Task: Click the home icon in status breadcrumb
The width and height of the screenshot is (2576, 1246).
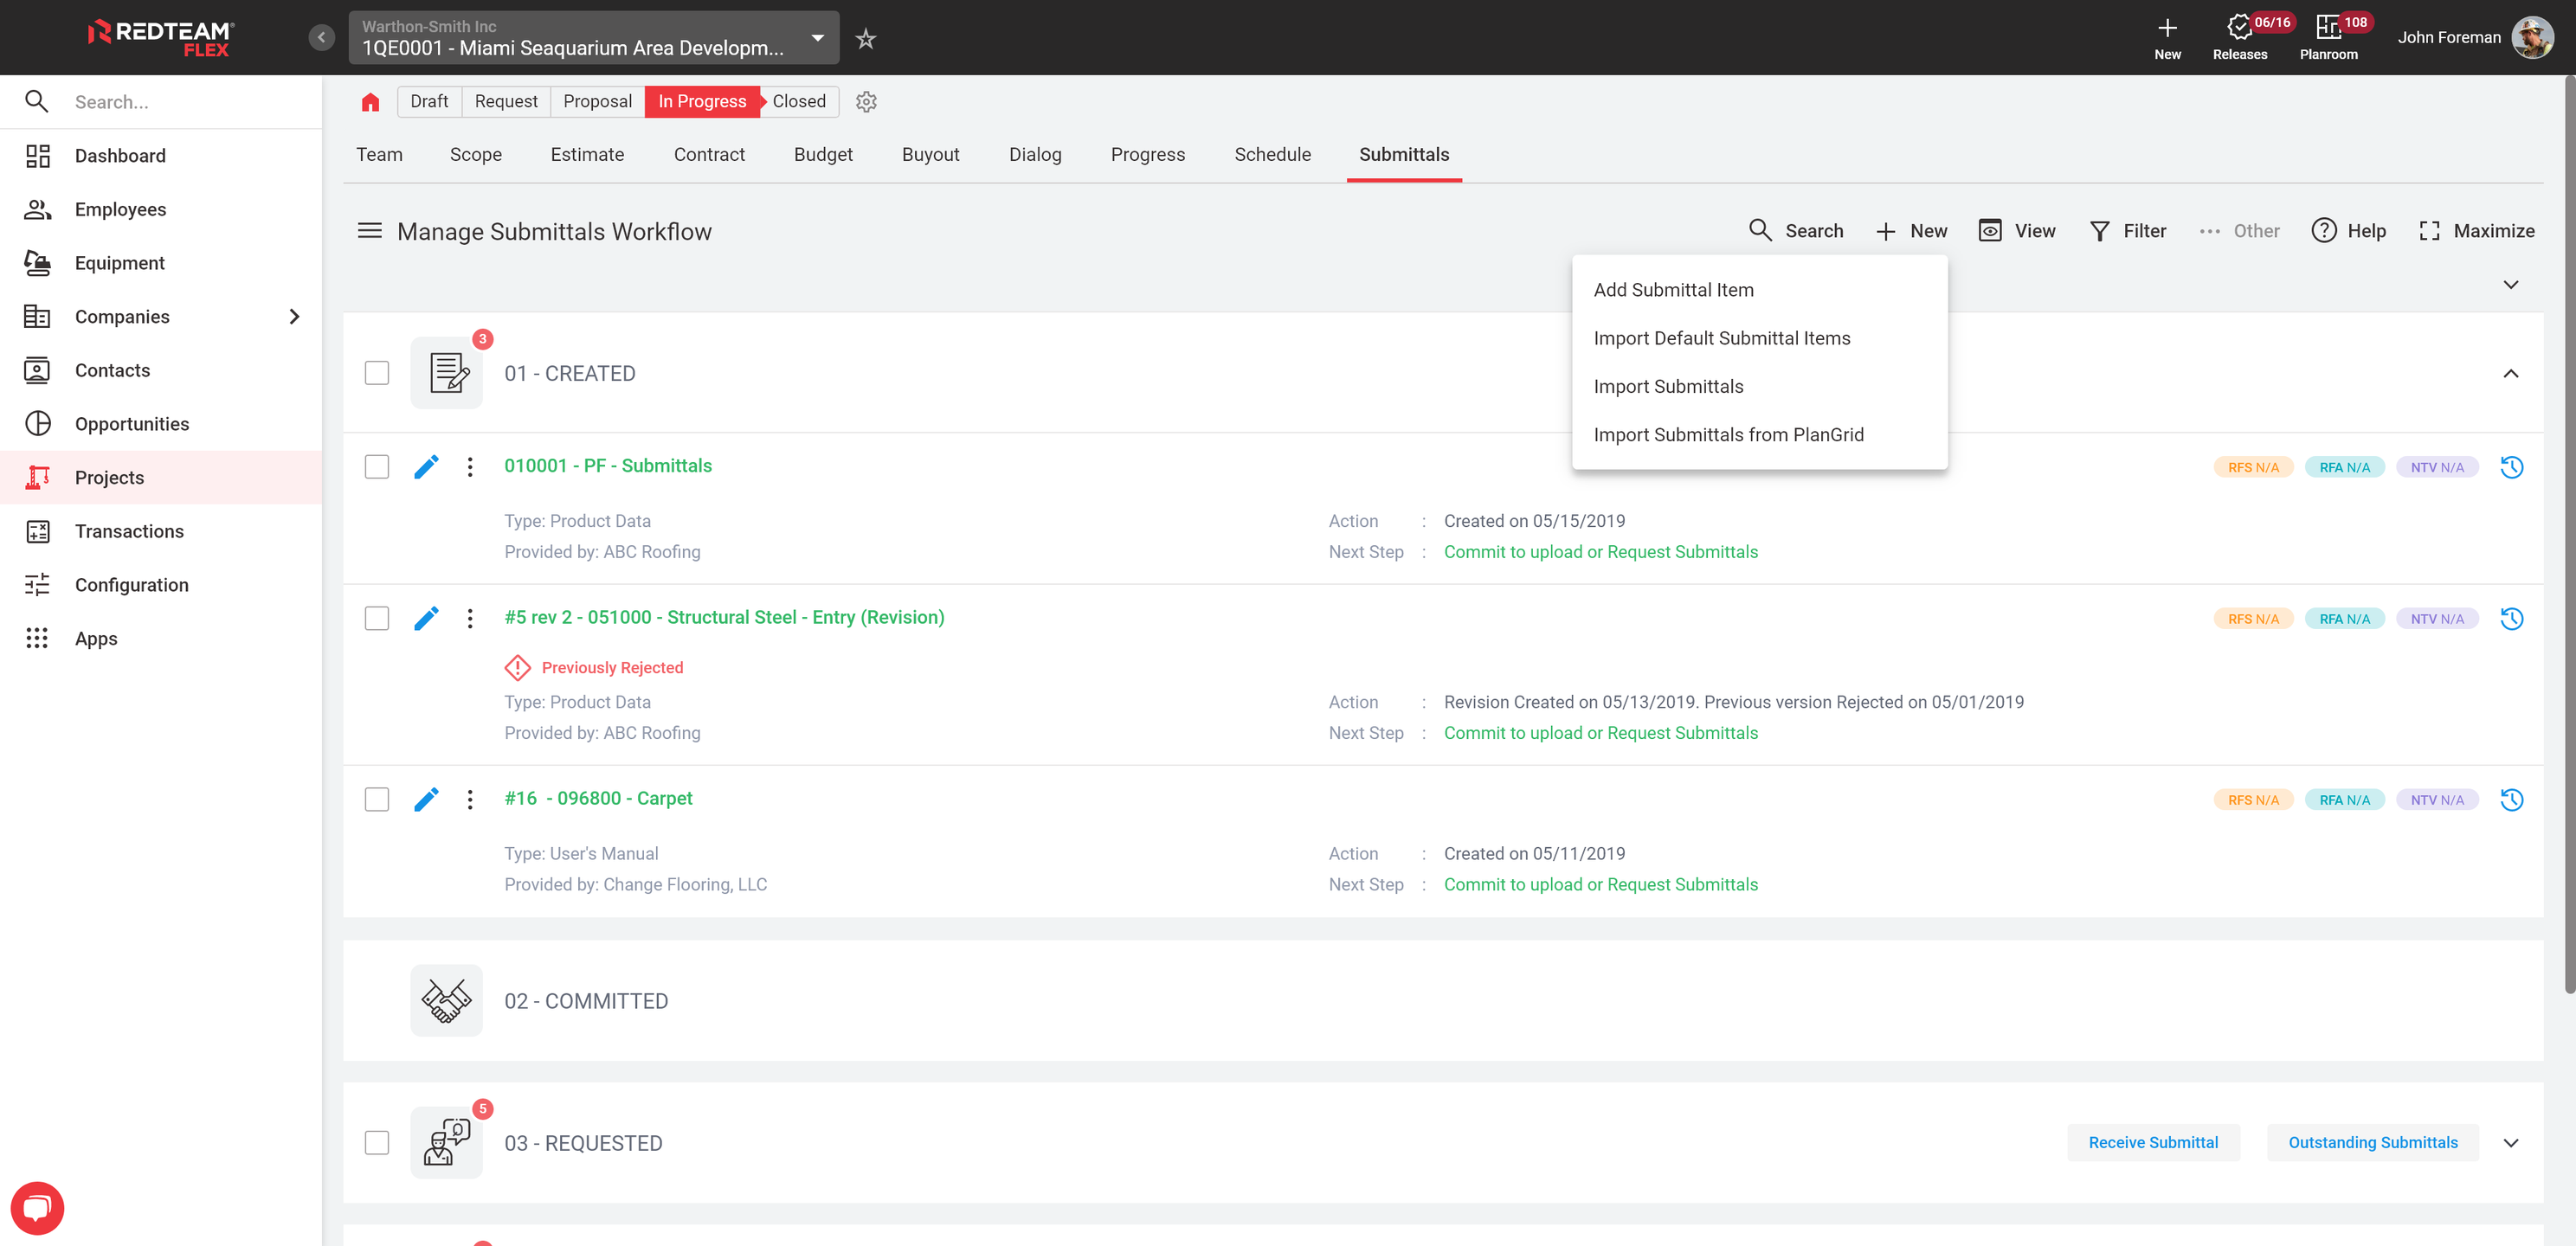Action: coord(370,101)
